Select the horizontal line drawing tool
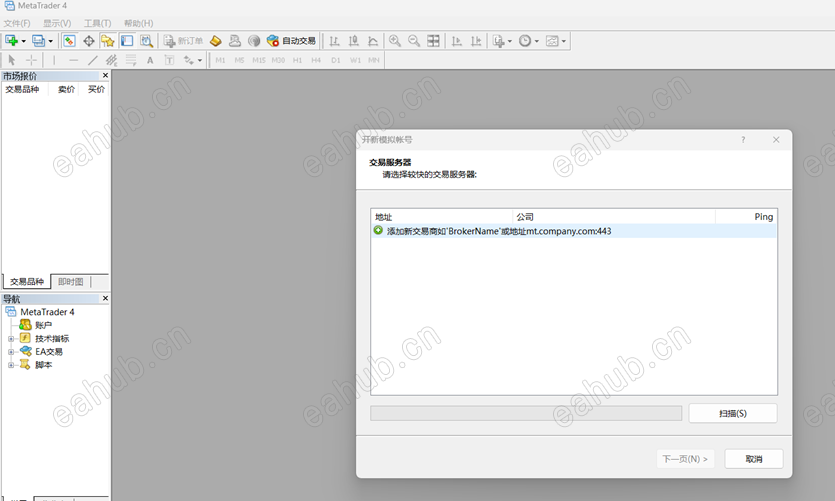Viewport: 835px width, 501px height. (73, 60)
